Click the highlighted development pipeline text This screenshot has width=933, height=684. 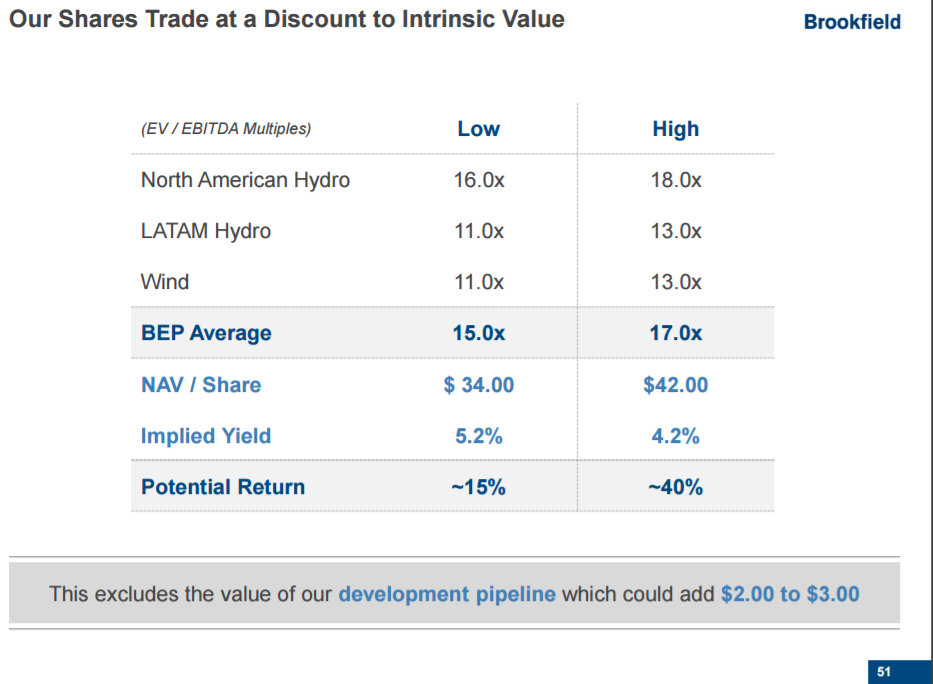[x=447, y=594]
